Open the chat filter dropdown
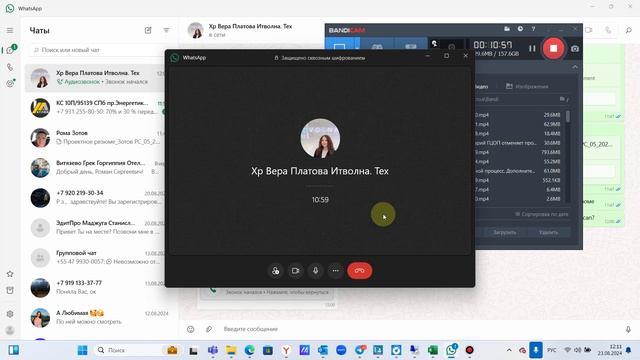This screenshot has height=360, width=640. (166, 30)
